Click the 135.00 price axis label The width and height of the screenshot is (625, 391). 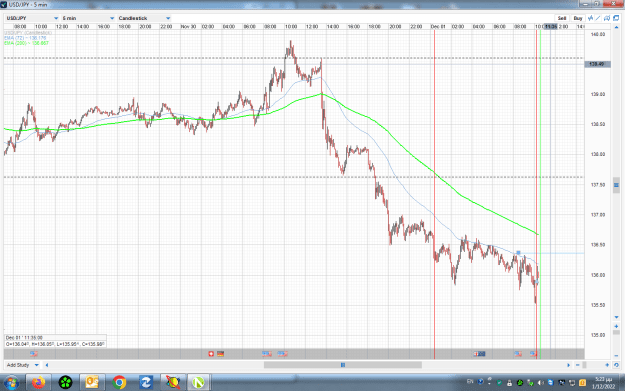coord(598,335)
